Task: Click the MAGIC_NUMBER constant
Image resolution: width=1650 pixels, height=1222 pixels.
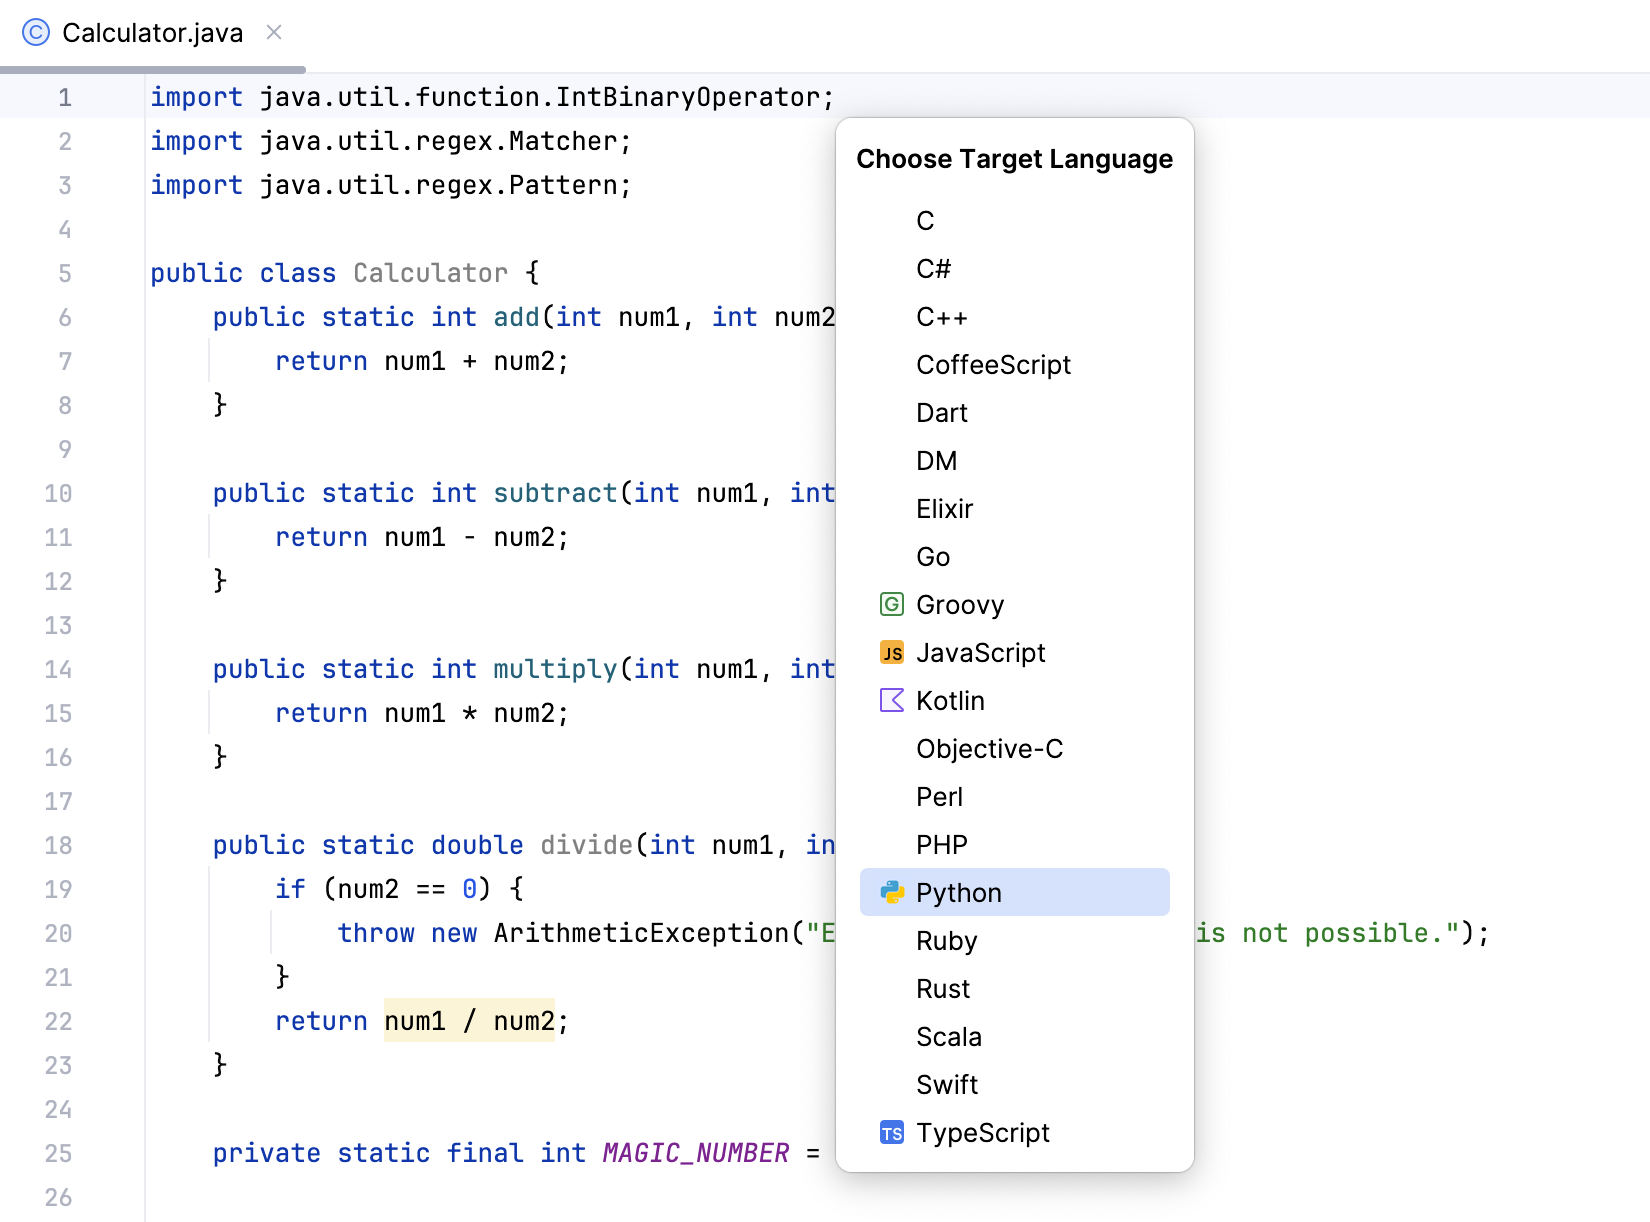Action: coord(696,1154)
